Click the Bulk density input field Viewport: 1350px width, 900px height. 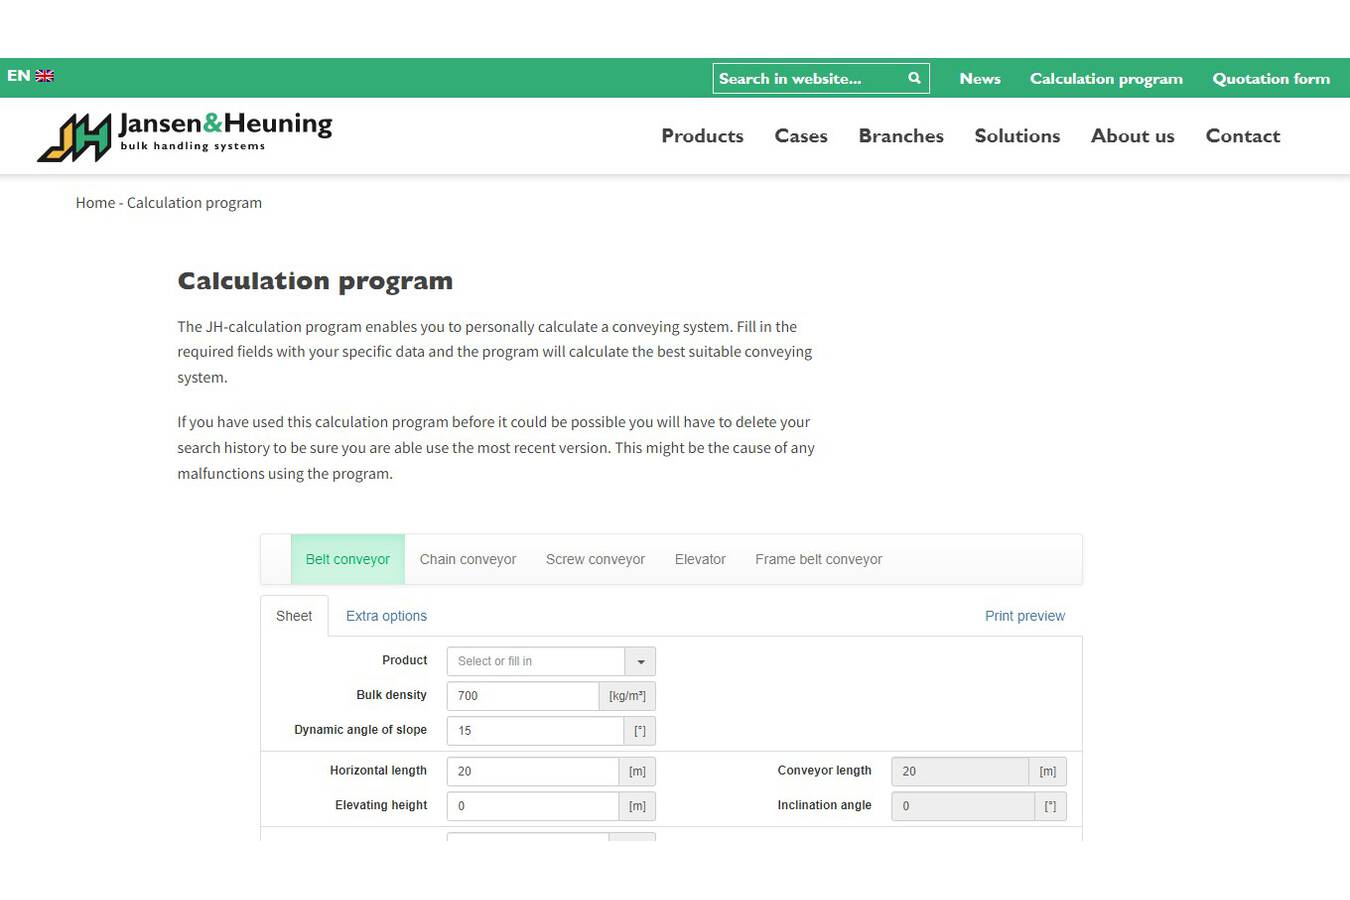522,696
